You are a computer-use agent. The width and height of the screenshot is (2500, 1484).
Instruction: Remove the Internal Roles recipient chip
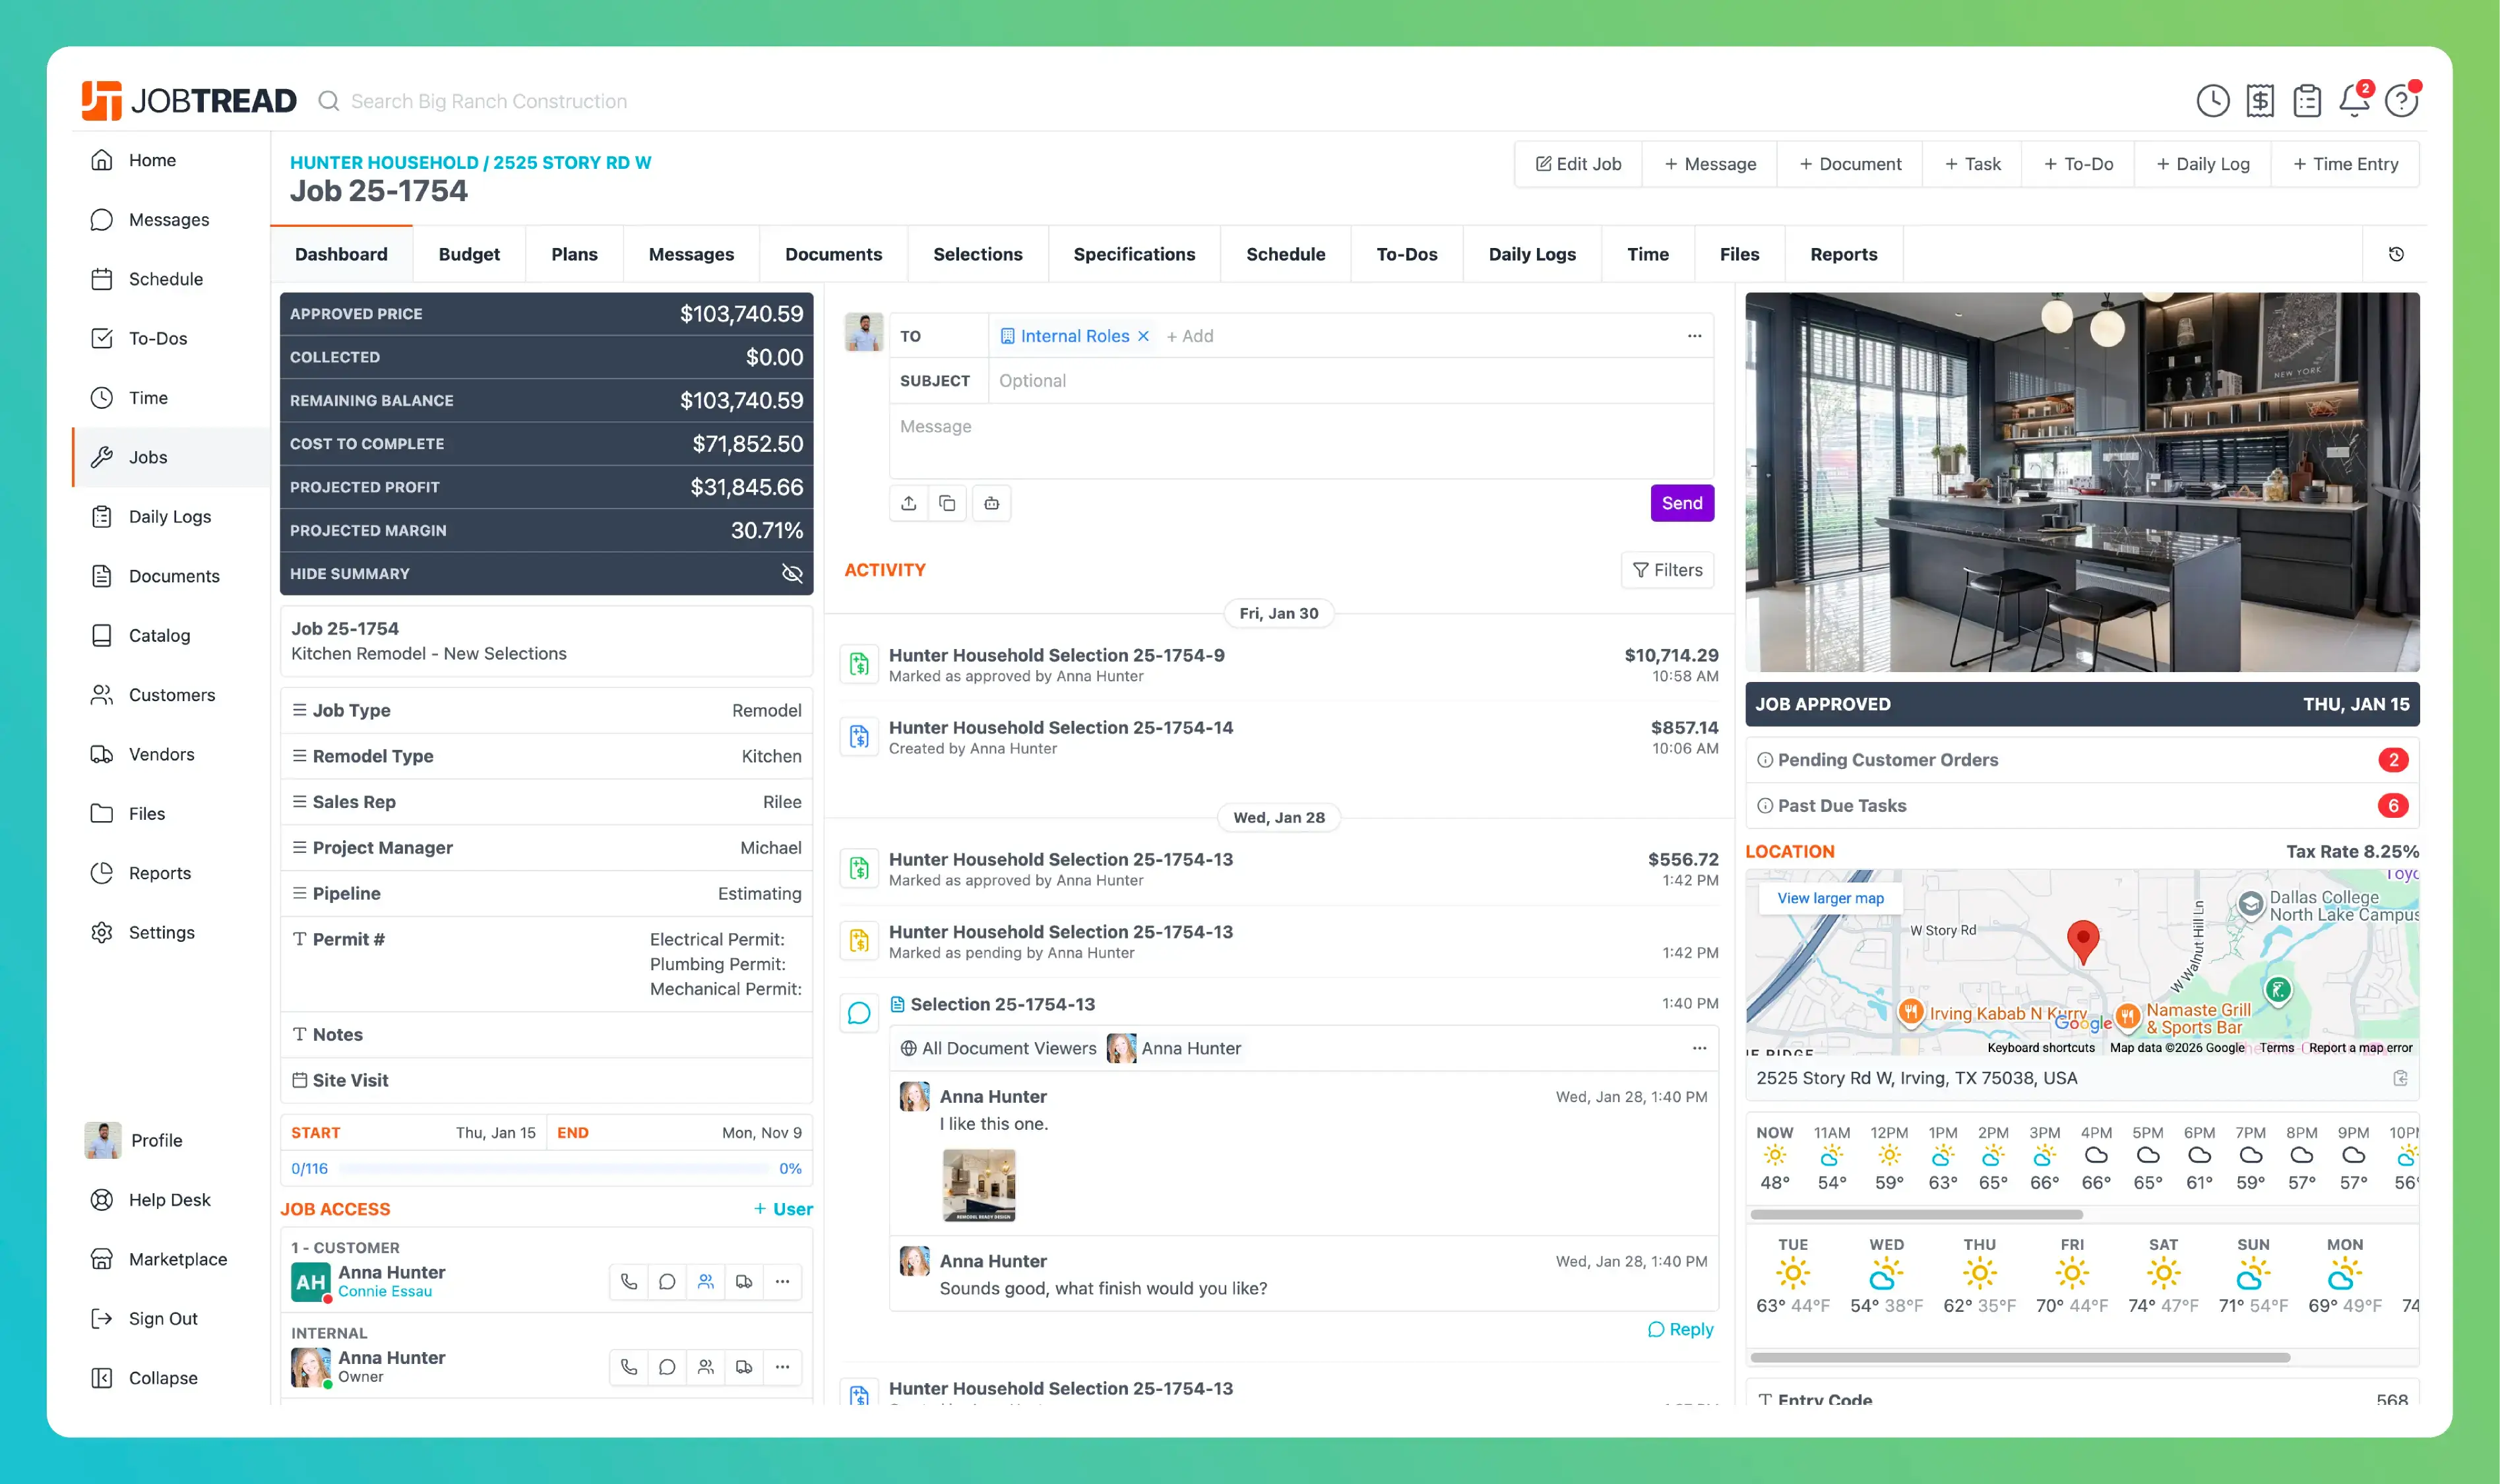tap(1144, 336)
